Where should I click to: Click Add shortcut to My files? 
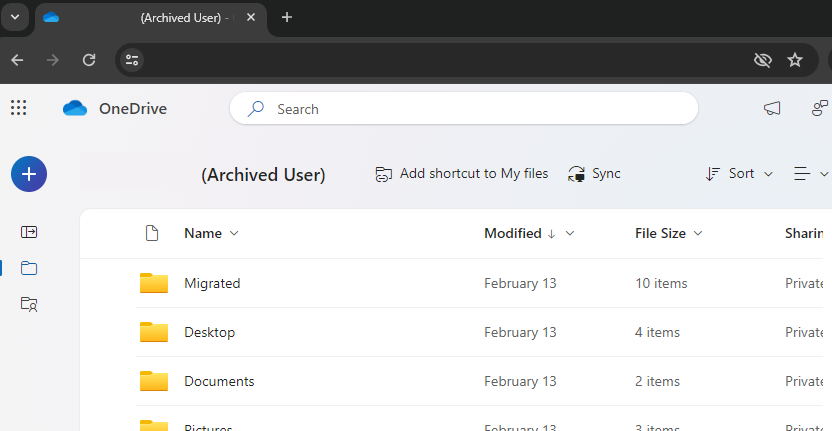pyautogui.click(x=462, y=174)
